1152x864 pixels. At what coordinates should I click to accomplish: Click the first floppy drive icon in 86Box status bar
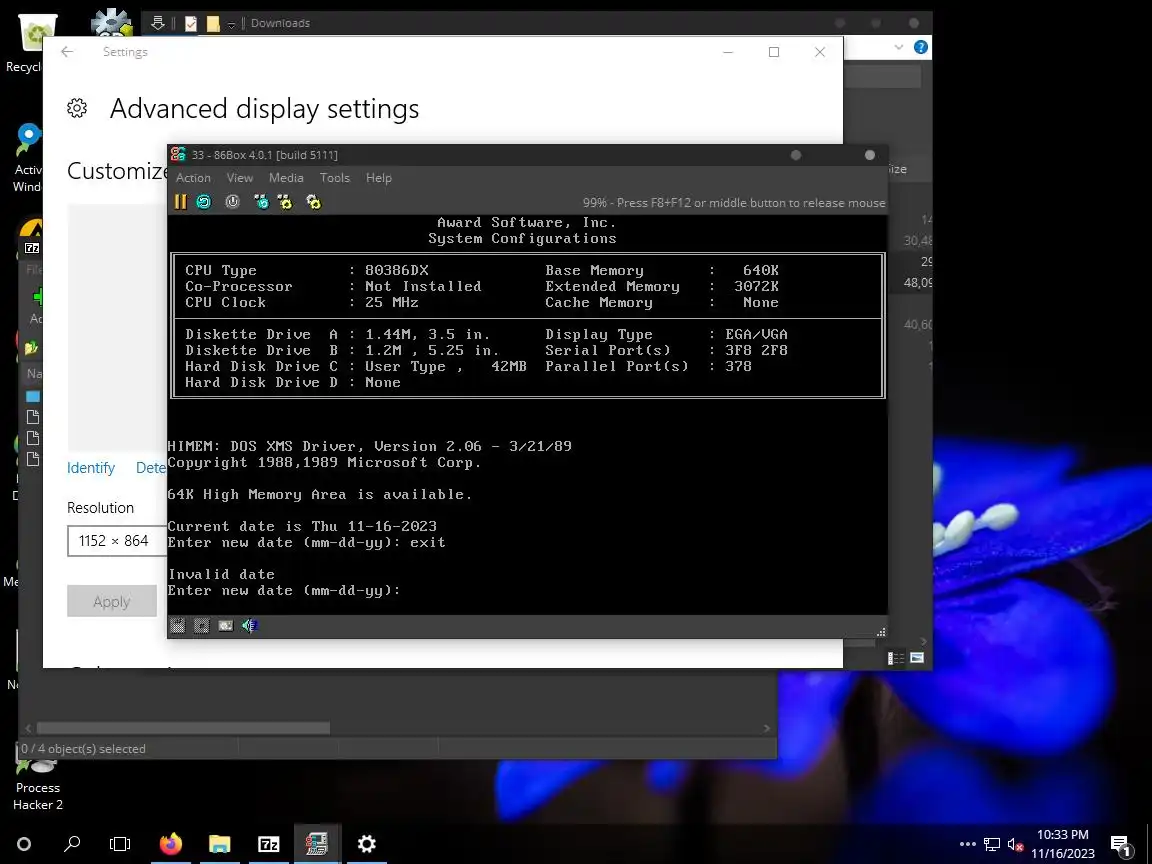pyautogui.click(x=178, y=626)
